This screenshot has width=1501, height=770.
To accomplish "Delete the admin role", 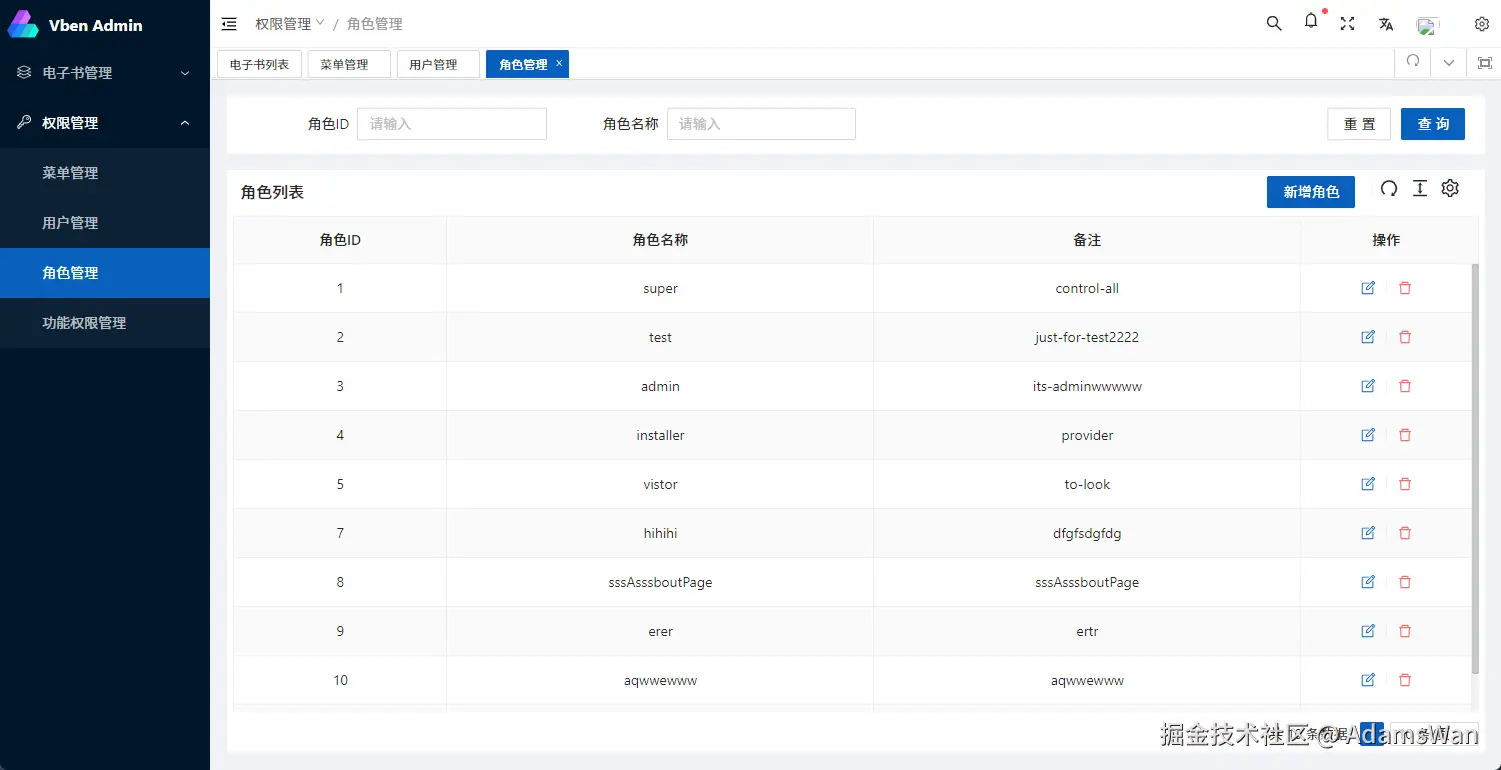I will (1405, 386).
